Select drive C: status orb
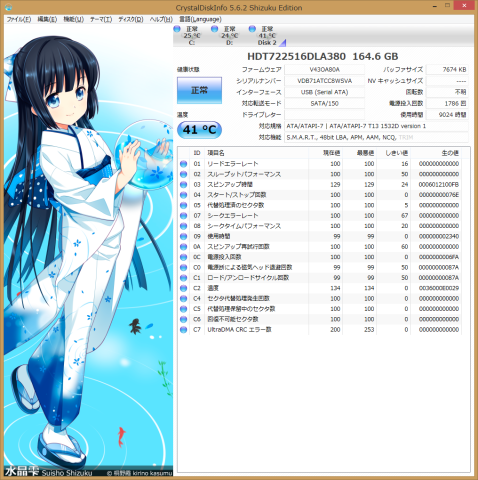478x480 pixels. [177, 29]
